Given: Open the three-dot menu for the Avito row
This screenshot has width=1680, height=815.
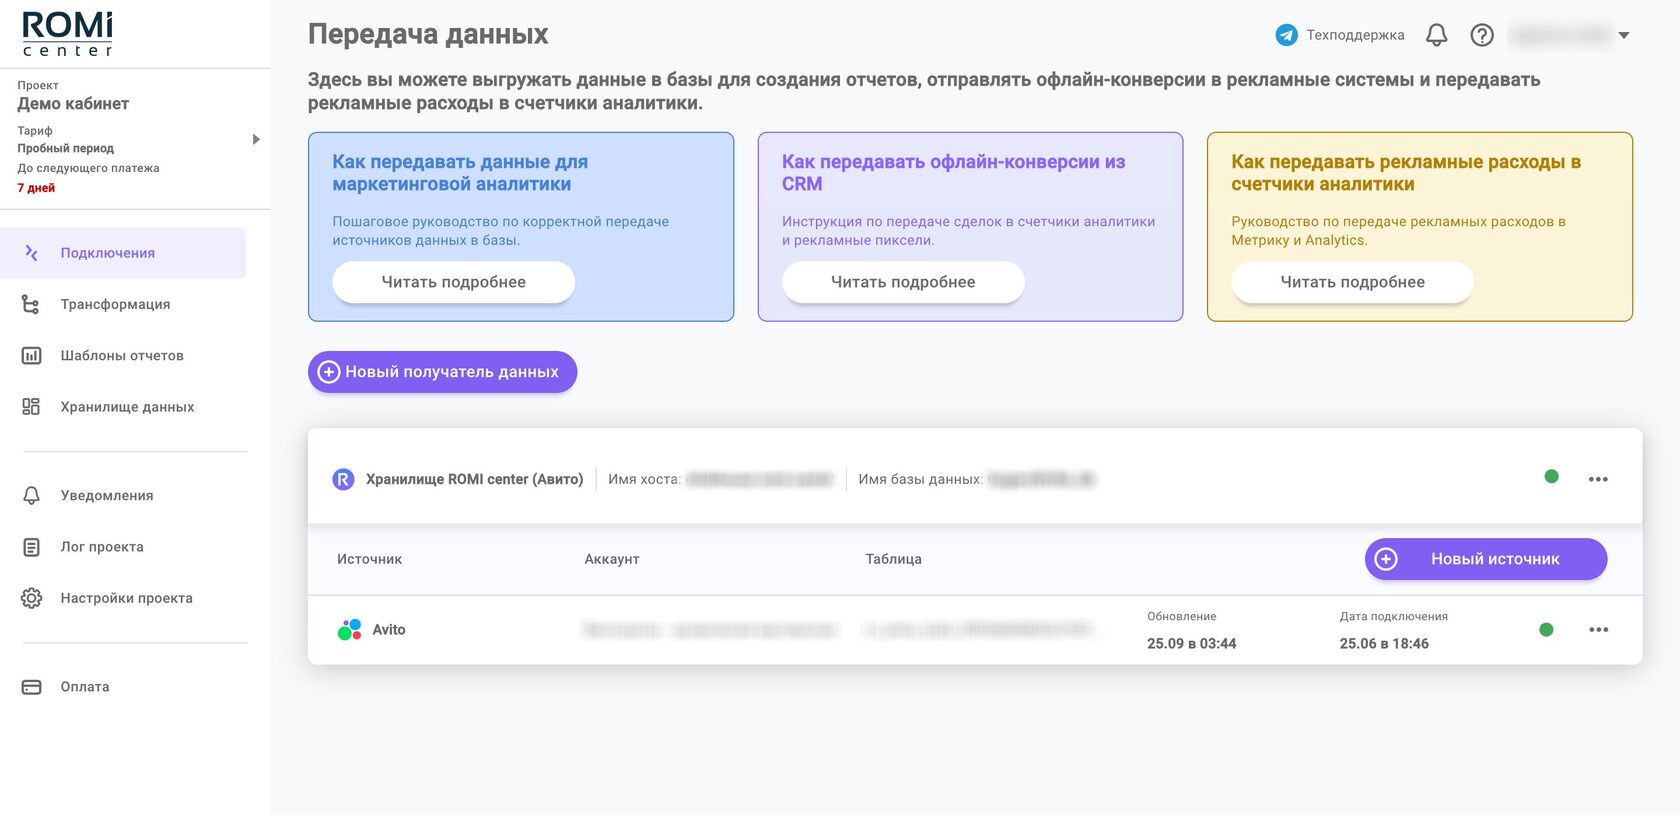Looking at the screenshot, I should (x=1598, y=629).
